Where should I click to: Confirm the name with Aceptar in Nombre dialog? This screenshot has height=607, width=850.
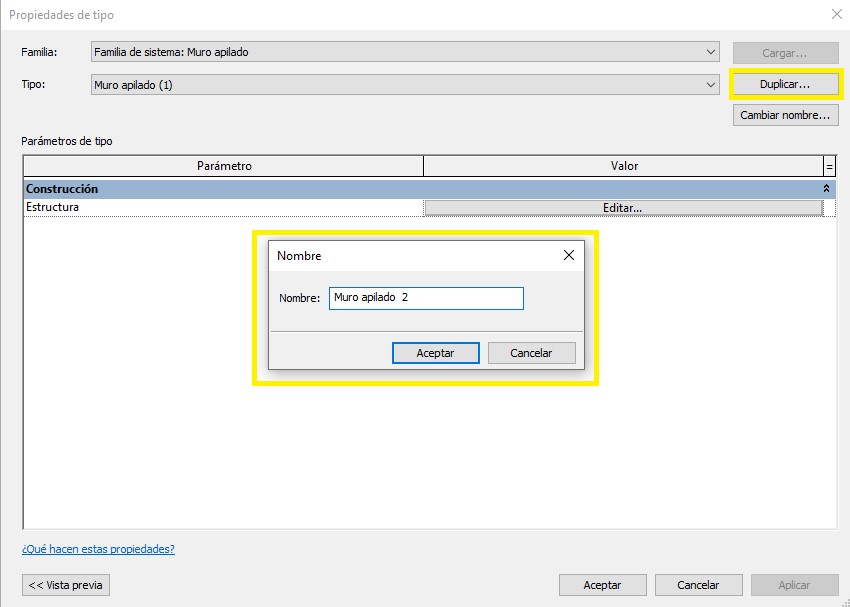435,353
